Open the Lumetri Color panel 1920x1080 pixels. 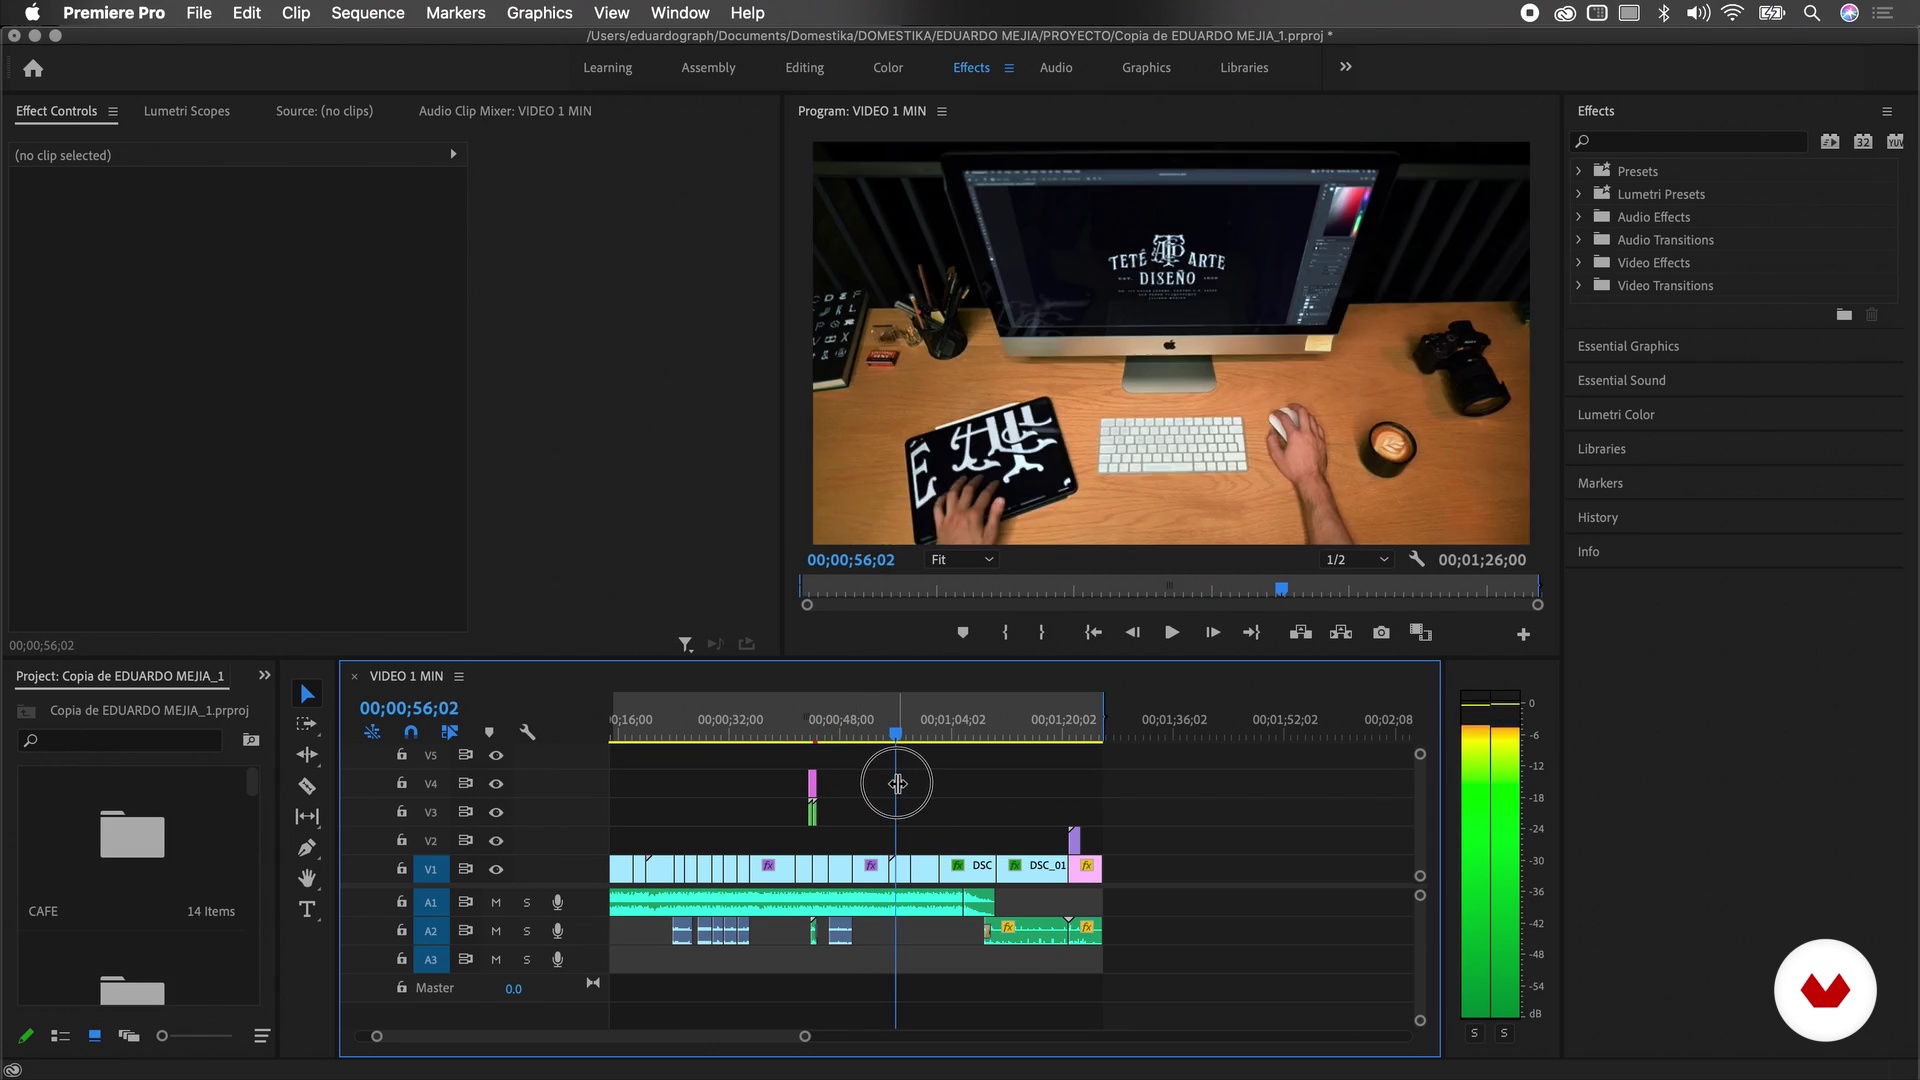pyautogui.click(x=1616, y=415)
